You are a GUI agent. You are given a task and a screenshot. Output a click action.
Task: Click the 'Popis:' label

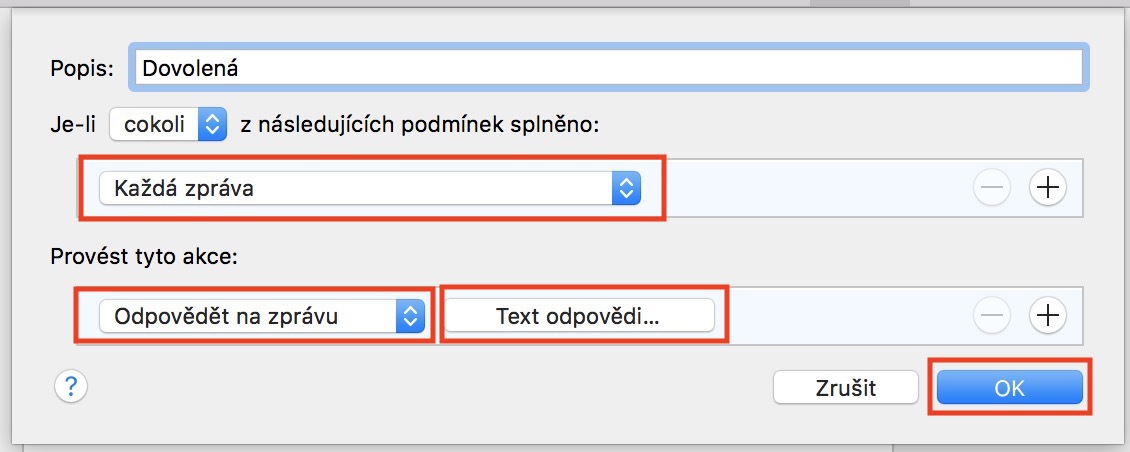[x=82, y=69]
